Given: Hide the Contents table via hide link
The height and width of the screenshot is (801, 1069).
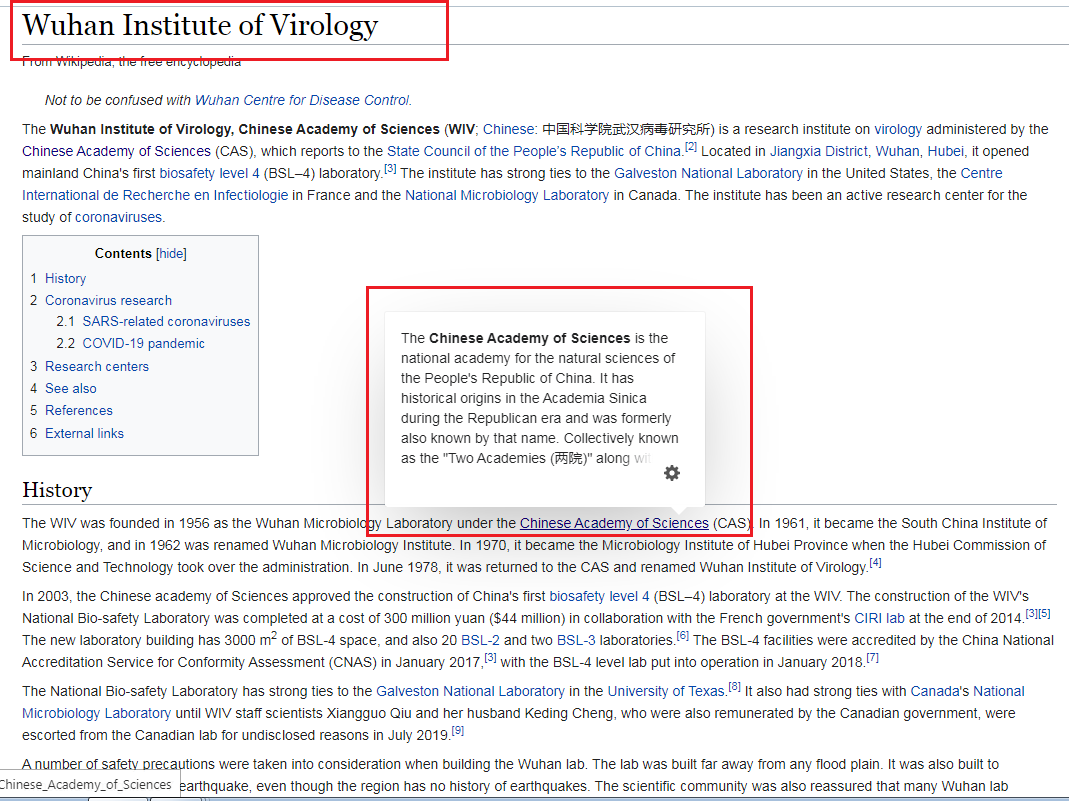Looking at the screenshot, I should [x=171, y=254].
